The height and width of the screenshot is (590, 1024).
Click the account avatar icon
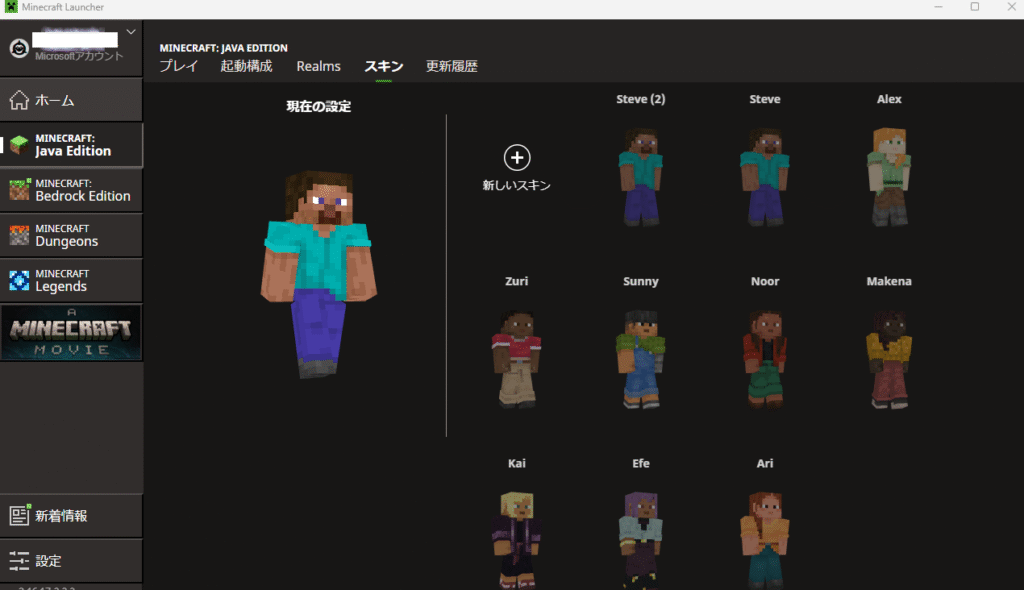19,48
